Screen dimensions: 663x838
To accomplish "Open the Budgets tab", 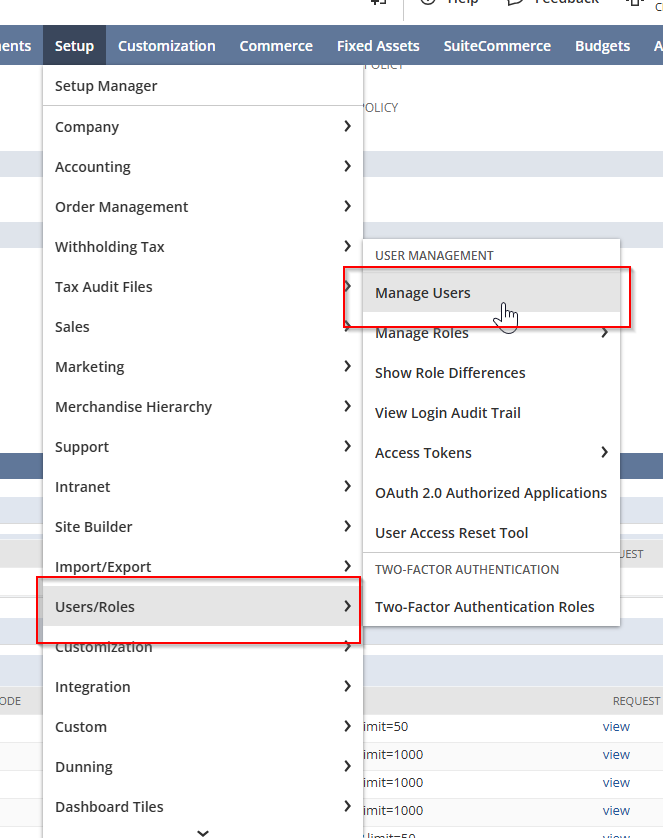I will click(602, 45).
